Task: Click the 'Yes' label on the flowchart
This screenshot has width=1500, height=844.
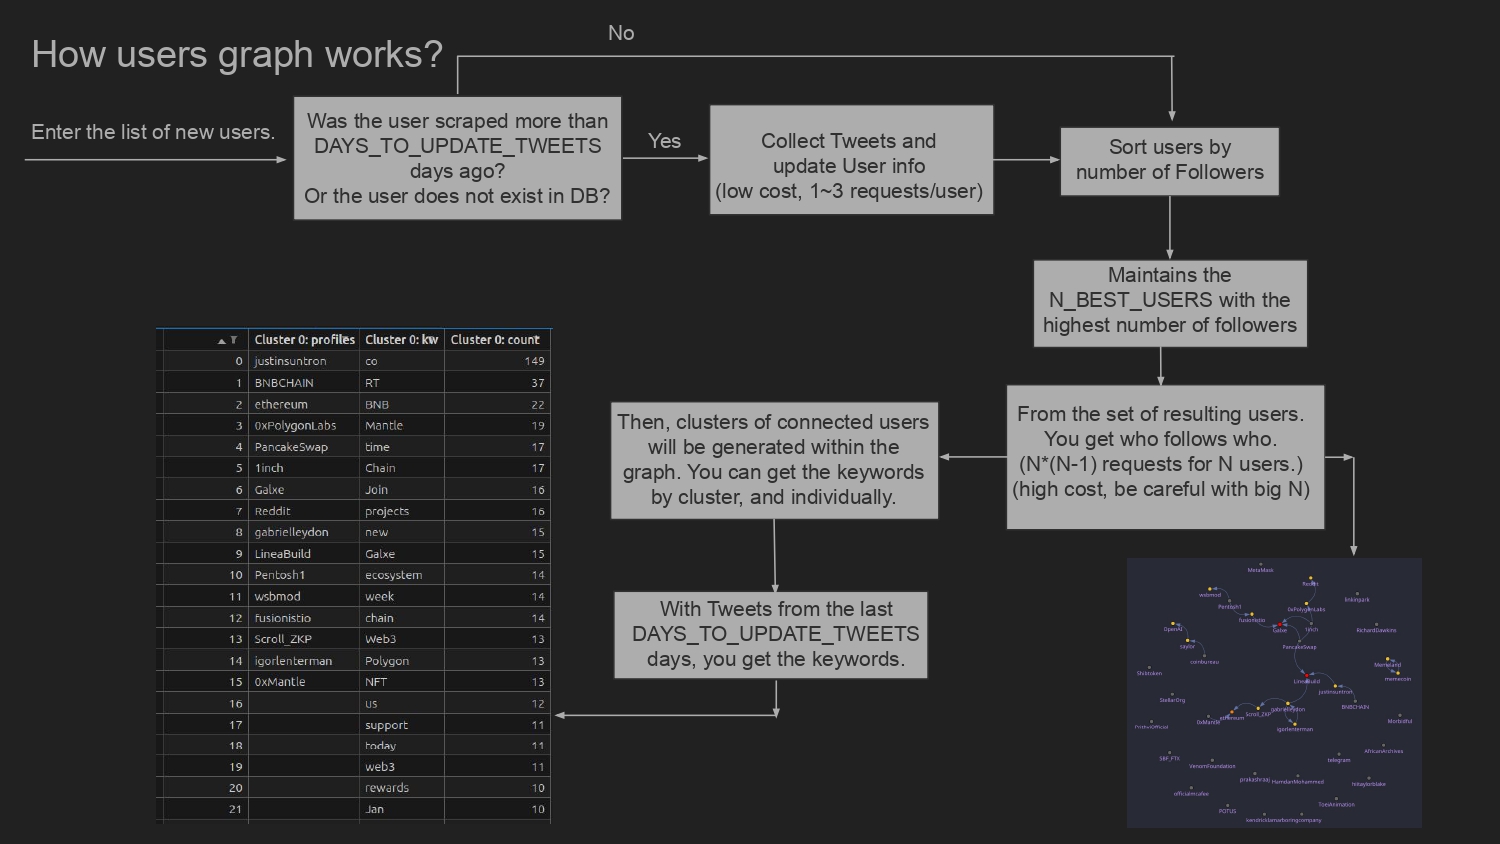Action: pyautogui.click(x=664, y=141)
